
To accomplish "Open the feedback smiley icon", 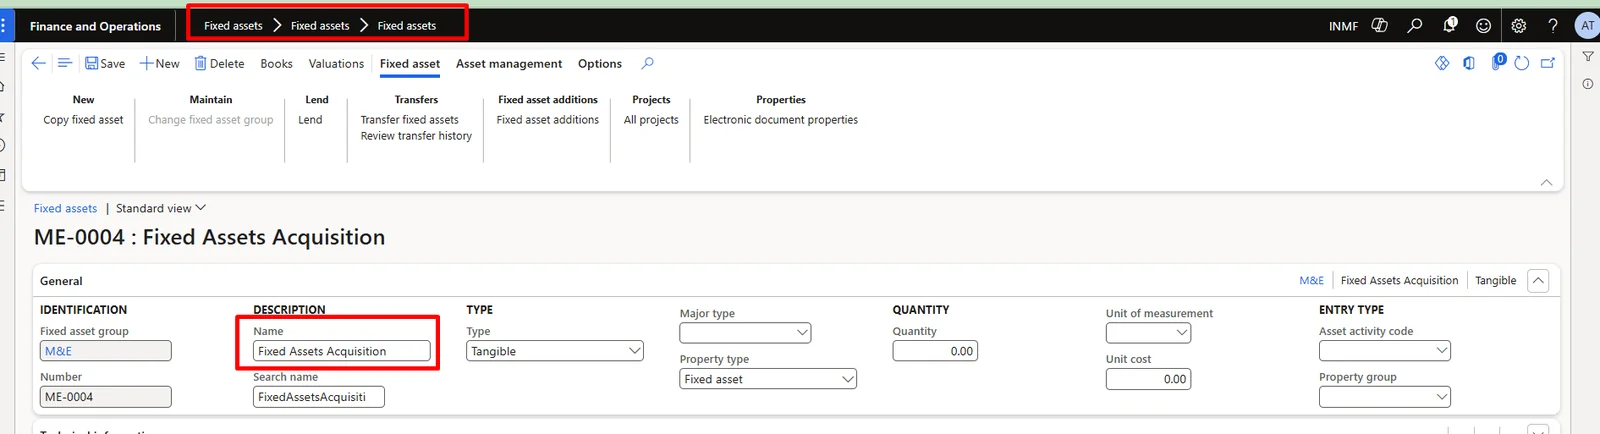I will [x=1484, y=26].
